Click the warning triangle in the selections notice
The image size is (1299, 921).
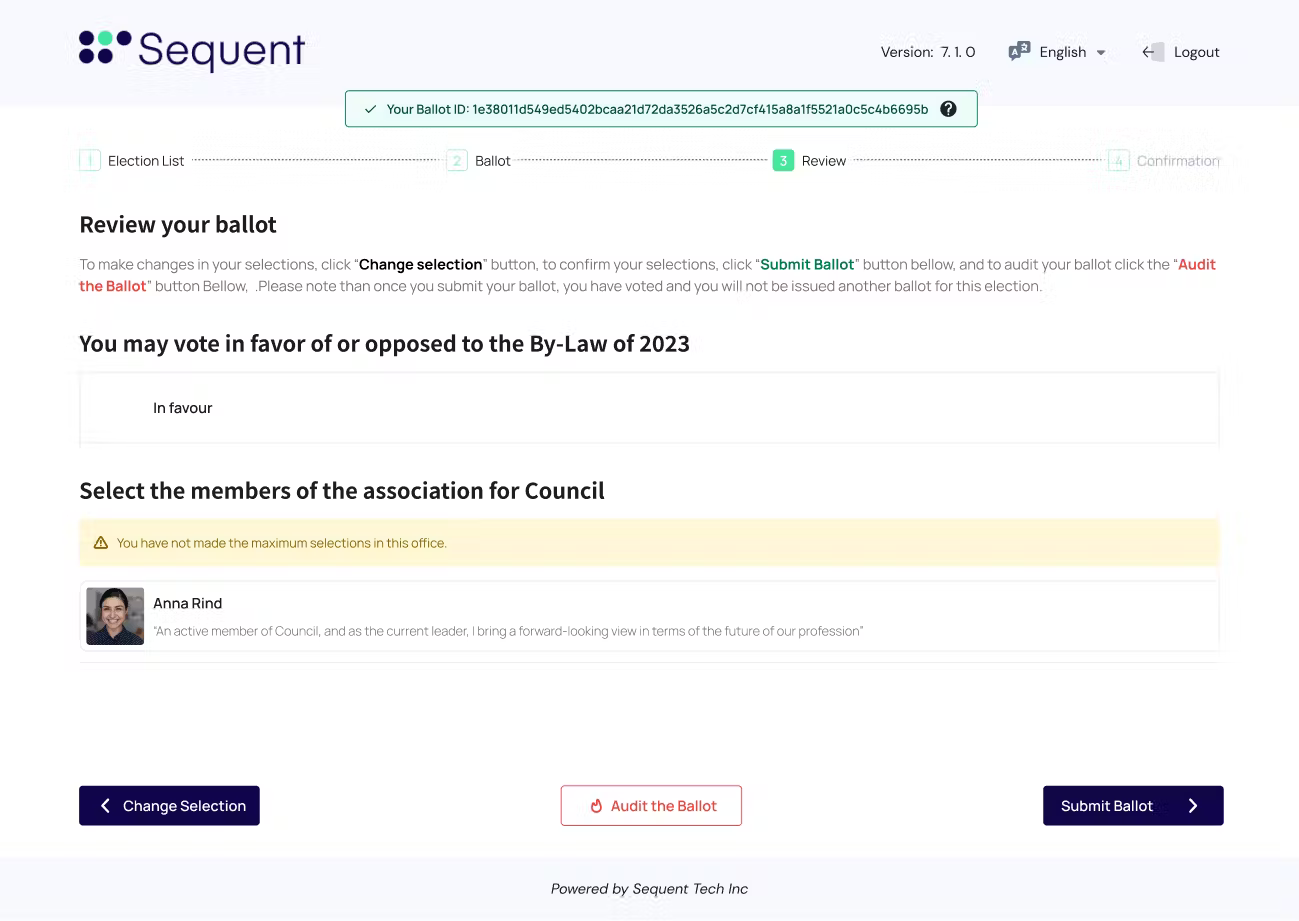[x=100, y=542]
